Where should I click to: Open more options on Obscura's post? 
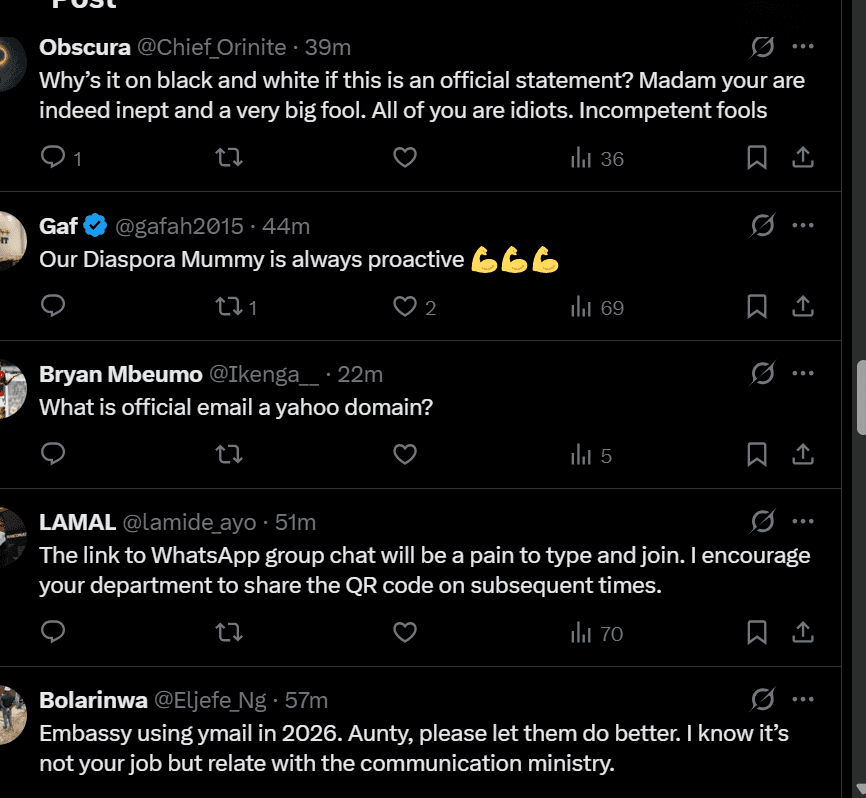click(802, 47)
